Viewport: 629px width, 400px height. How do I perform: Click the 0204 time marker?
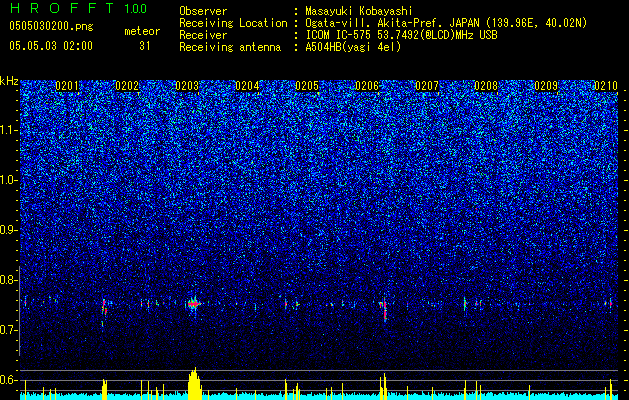click(x=247, y=86)
